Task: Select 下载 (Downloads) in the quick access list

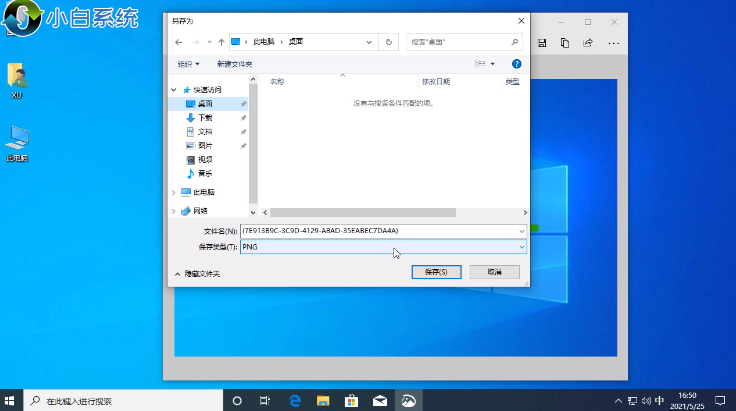Action: 204,117
